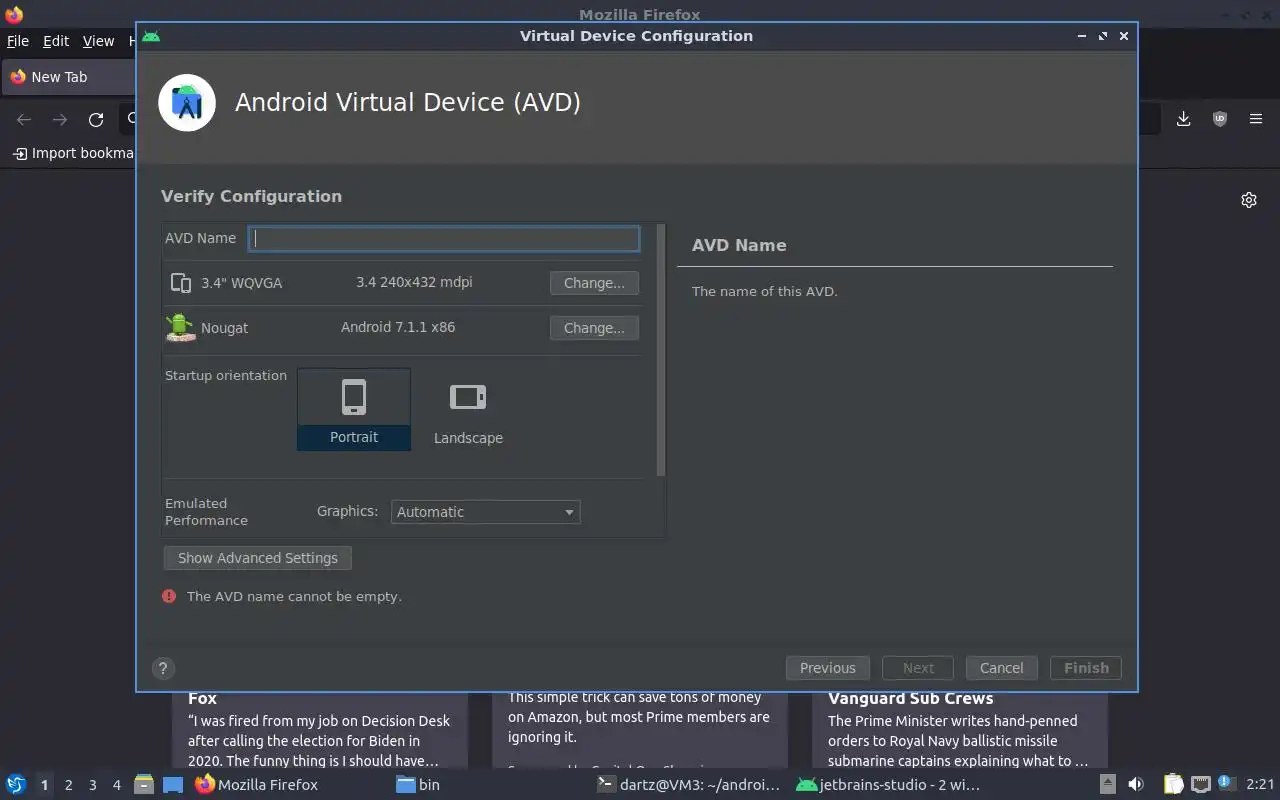Click the Android Studio AVD logo
Viewport: 1280px width, 800px height.
tap(187, 102)
